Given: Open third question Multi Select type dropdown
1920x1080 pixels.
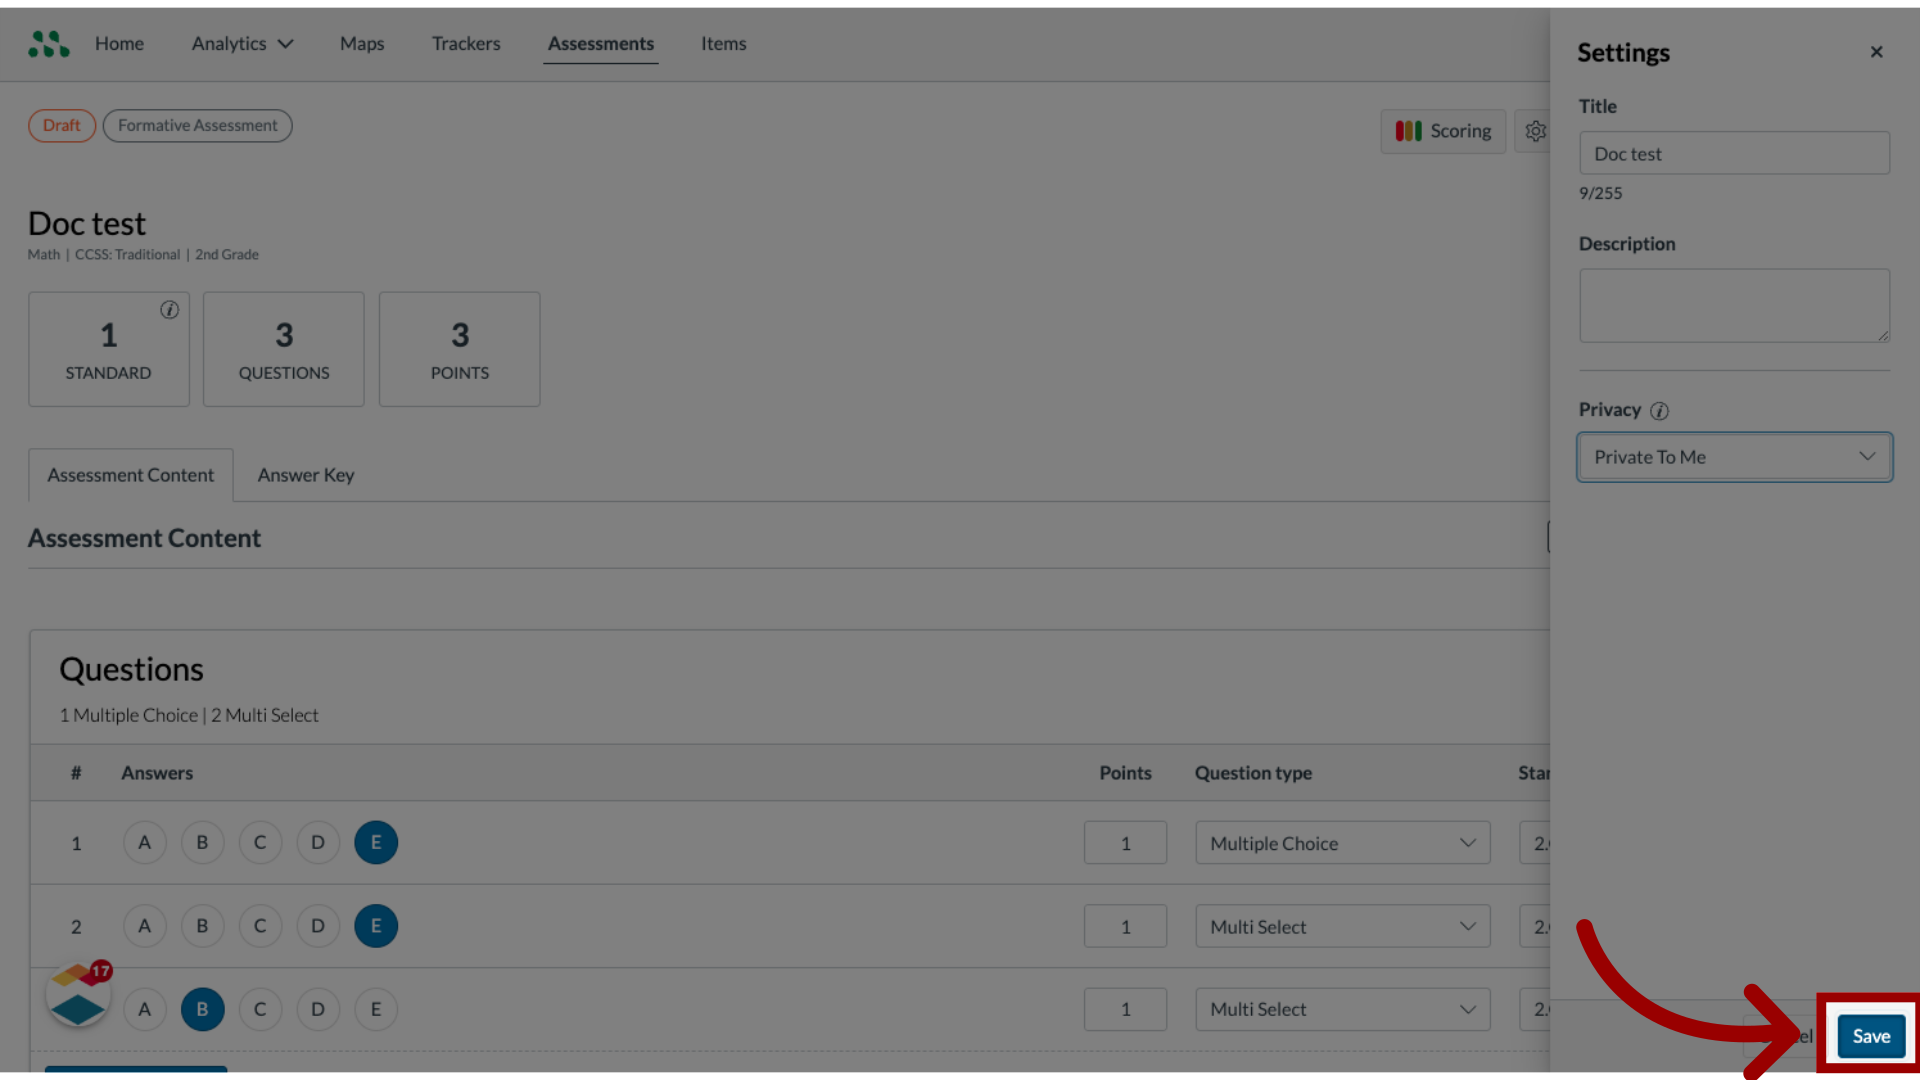Looking at the screenshot, I should tap(1342, 1010).
